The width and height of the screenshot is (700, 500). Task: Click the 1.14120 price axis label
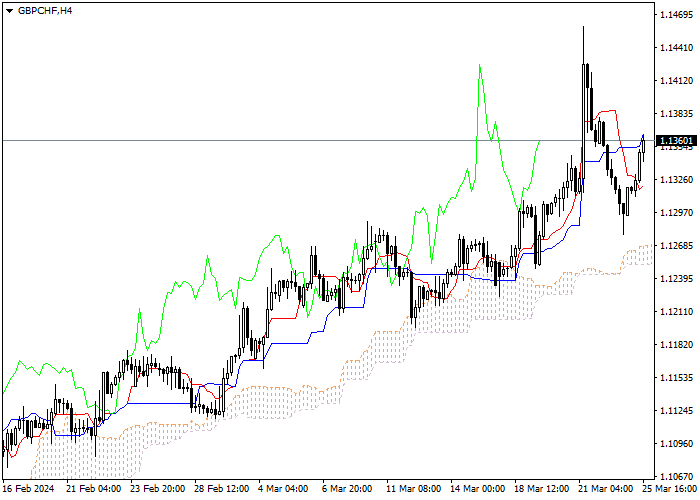tap(676, 81)
